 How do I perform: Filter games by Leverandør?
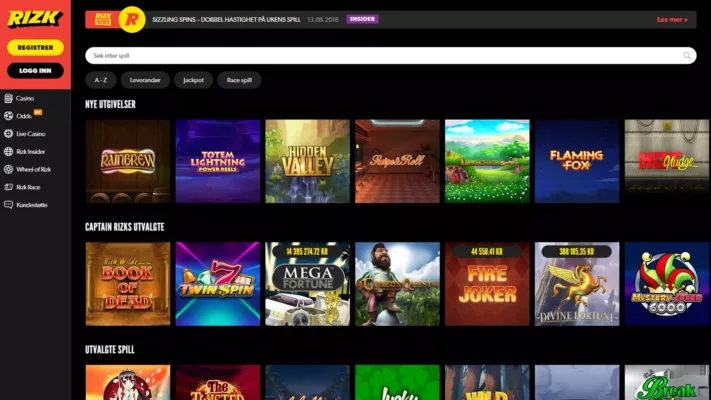tap(145, 80)
